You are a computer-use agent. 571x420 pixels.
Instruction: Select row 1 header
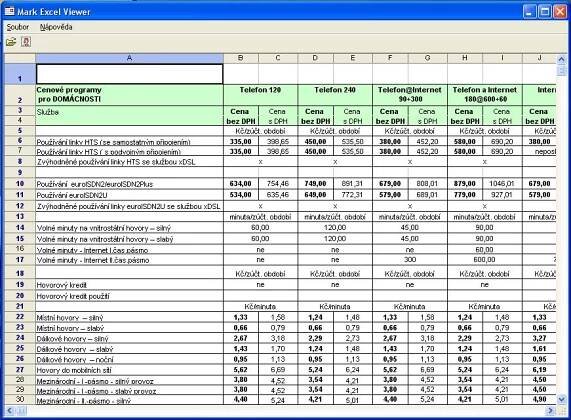point(20,74)
